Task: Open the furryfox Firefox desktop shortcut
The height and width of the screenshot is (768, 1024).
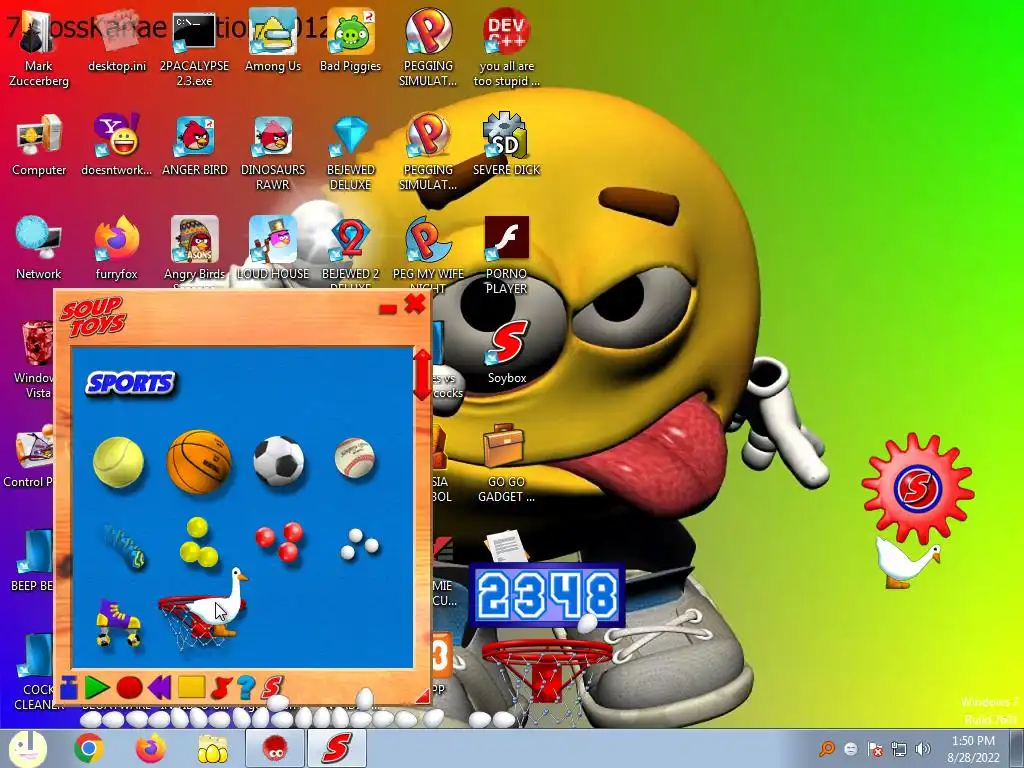Action: coord(117,249)
